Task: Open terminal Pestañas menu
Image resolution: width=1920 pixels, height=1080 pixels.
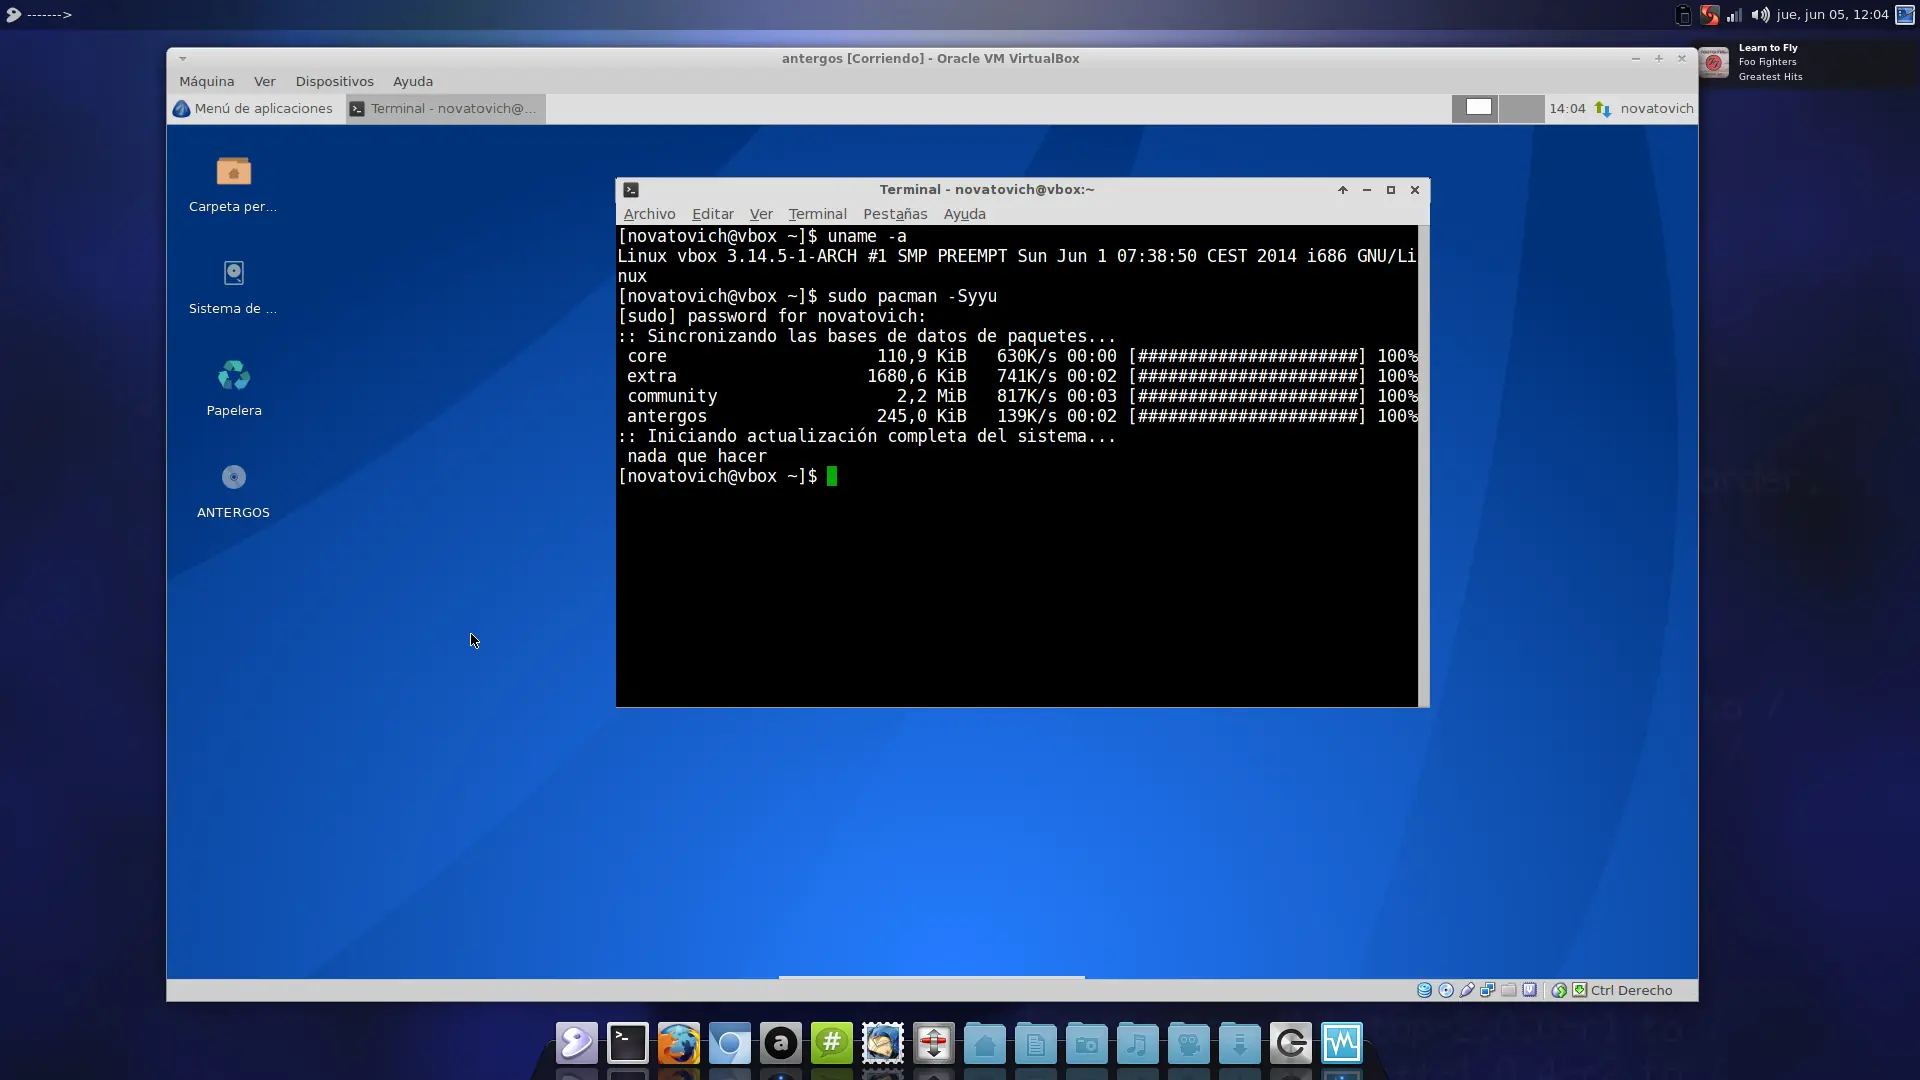Action: point(895,214)
